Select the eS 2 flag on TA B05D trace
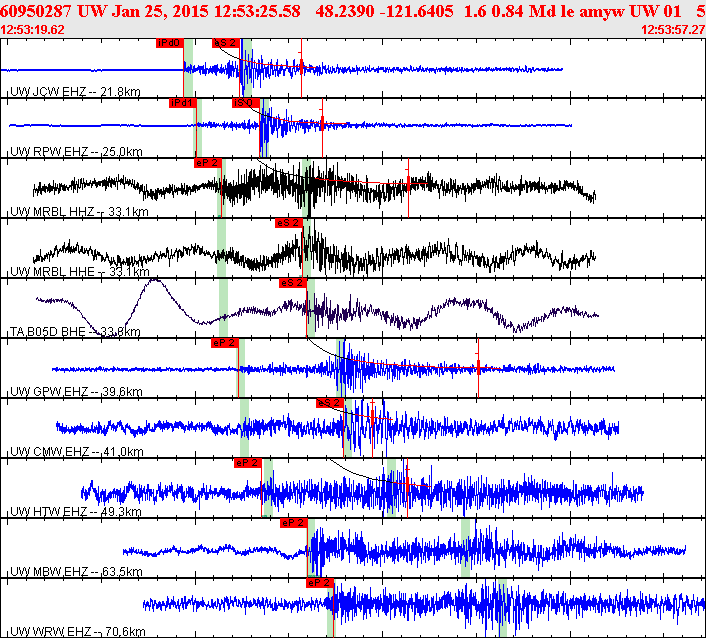Screen dimensions: 706x638 293,283
